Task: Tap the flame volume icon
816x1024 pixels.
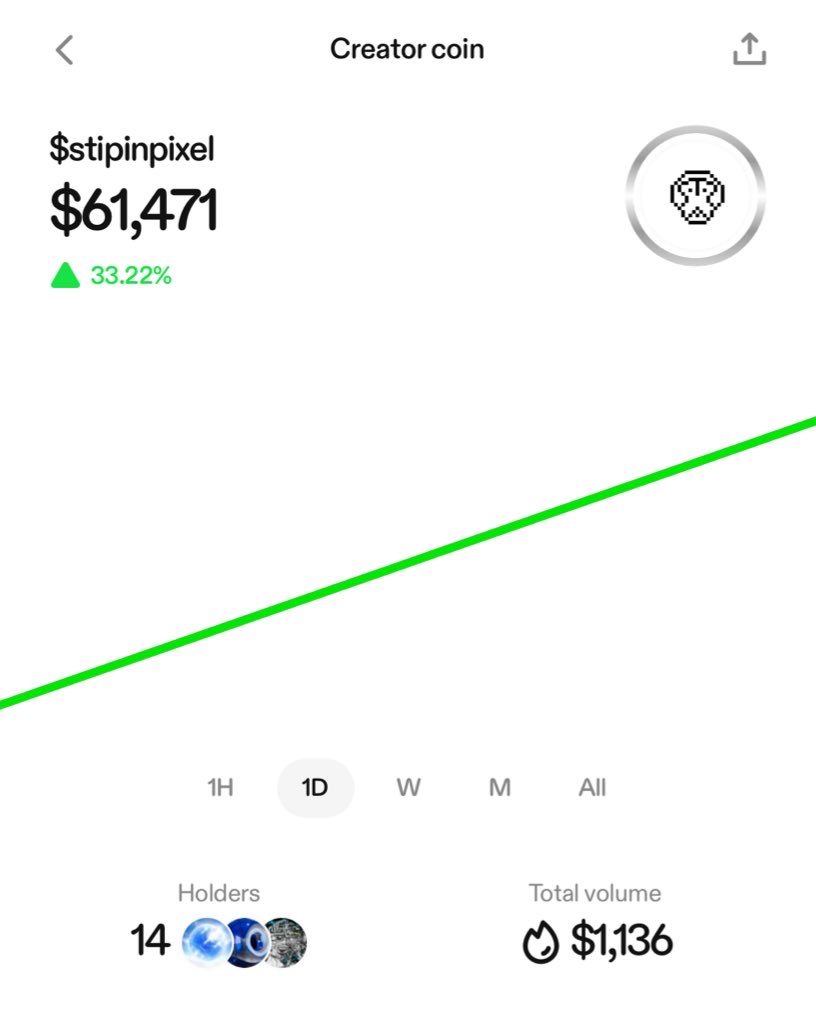Action: 541,942
